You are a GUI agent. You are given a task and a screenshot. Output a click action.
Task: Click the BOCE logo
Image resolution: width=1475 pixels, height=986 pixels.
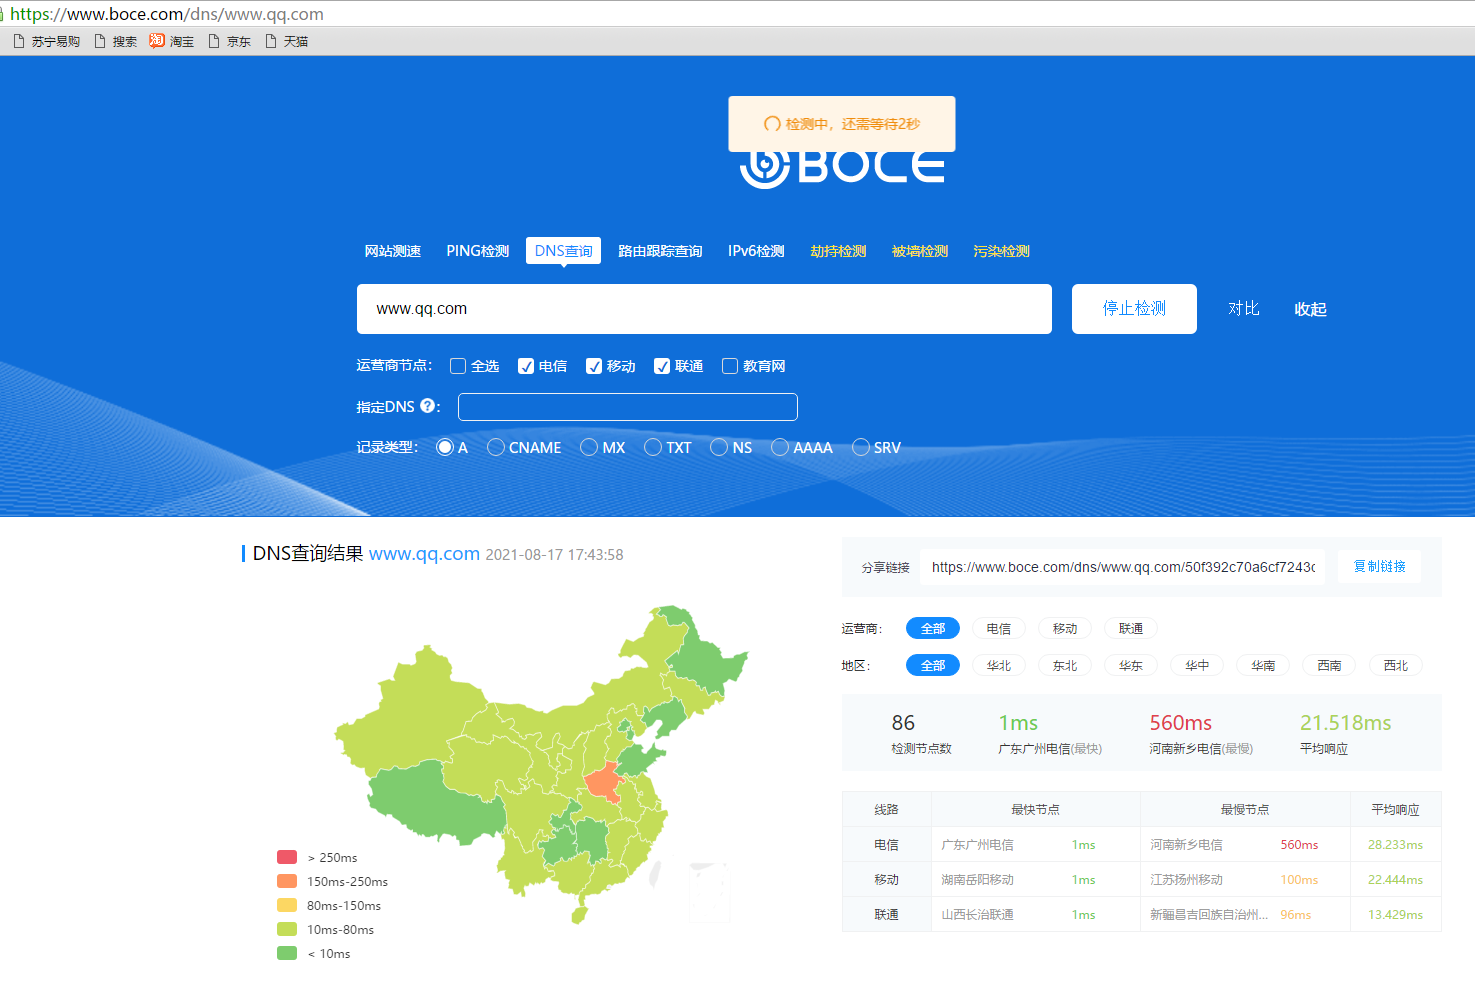pos(842,168)
